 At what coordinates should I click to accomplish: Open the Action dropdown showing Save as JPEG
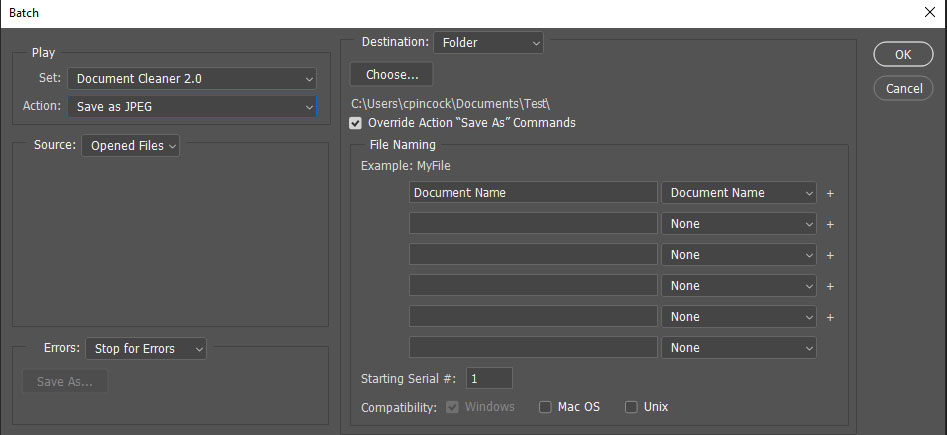tap(192, 106)
